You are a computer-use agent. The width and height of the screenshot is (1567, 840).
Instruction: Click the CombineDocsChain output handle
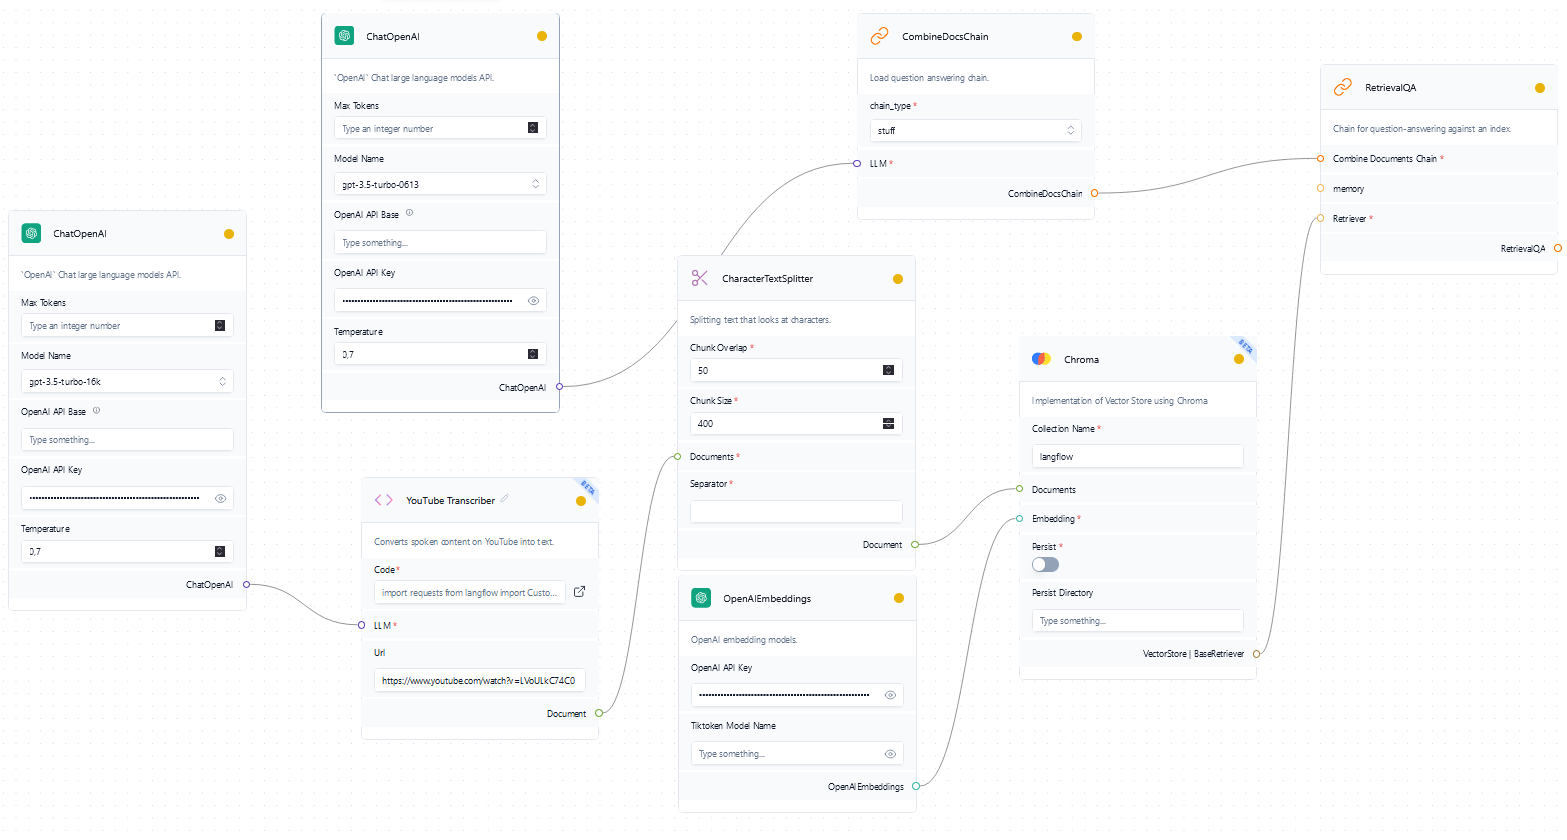[1094, 193]
